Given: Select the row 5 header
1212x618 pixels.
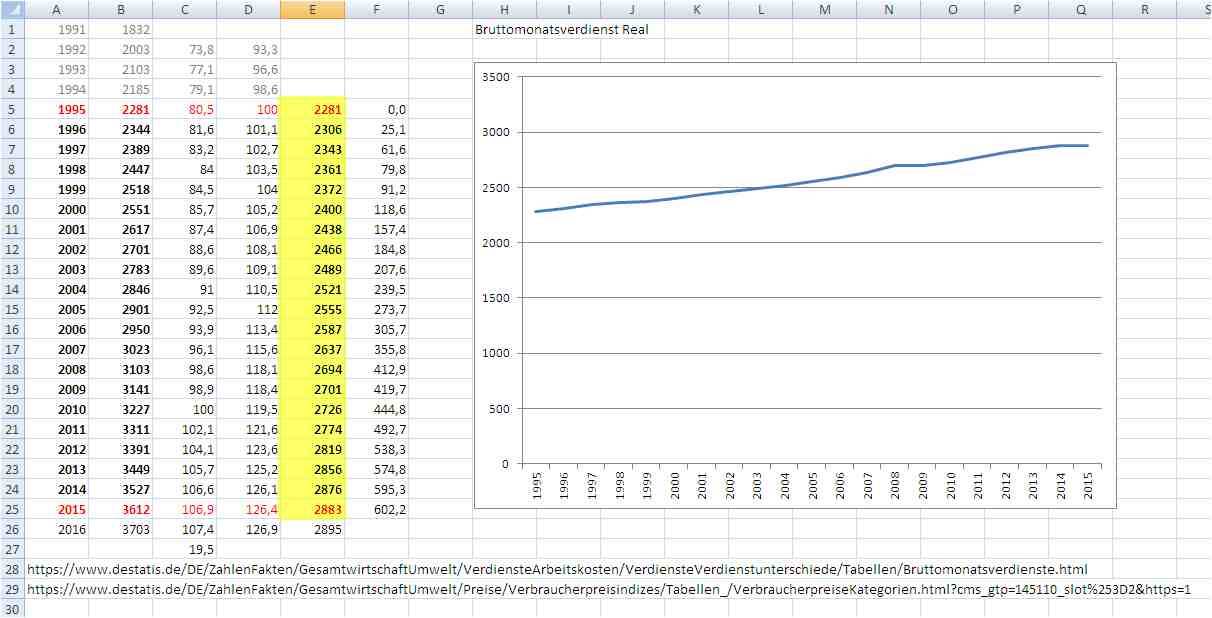Looking at the screenshot, I should point(12,109).
